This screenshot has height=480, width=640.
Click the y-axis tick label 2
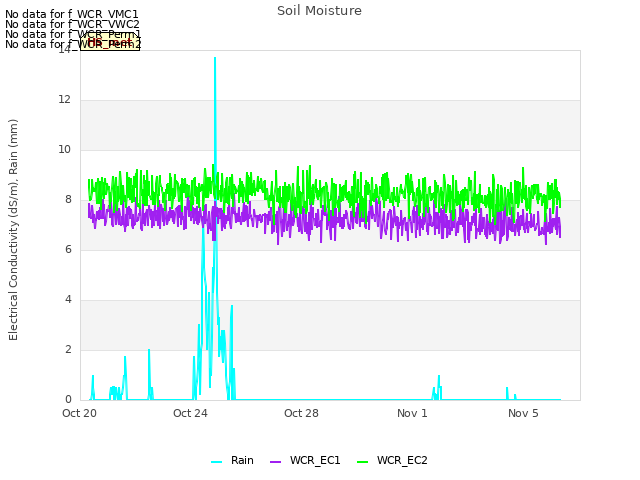(68, 350)
